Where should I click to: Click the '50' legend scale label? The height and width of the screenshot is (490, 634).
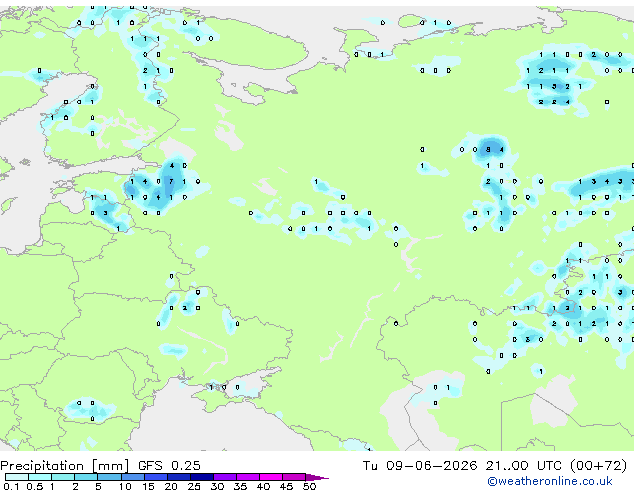(x=310, y=486)
